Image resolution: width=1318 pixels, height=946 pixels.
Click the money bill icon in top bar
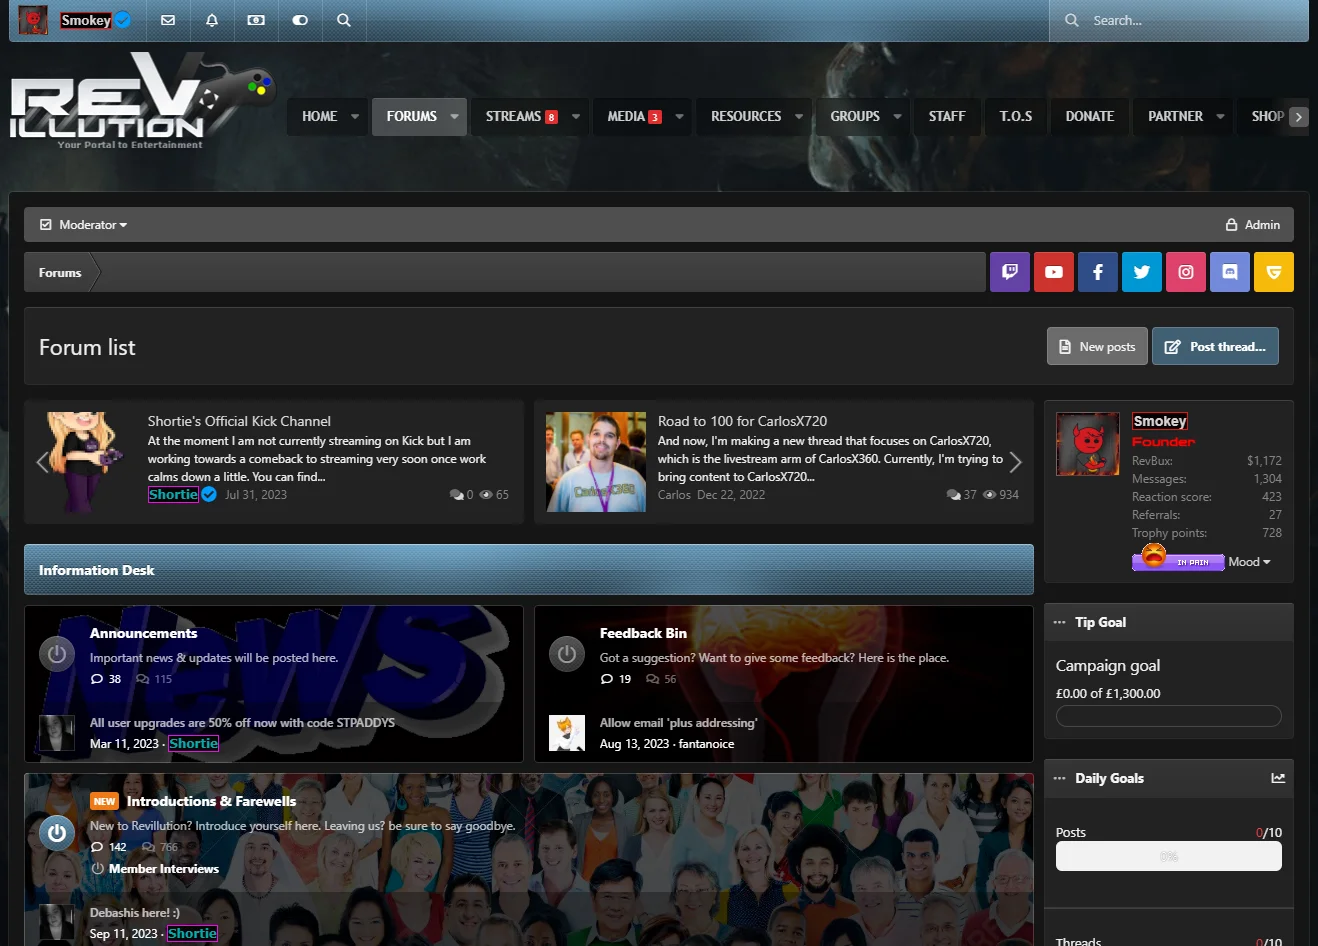[256, 20]
